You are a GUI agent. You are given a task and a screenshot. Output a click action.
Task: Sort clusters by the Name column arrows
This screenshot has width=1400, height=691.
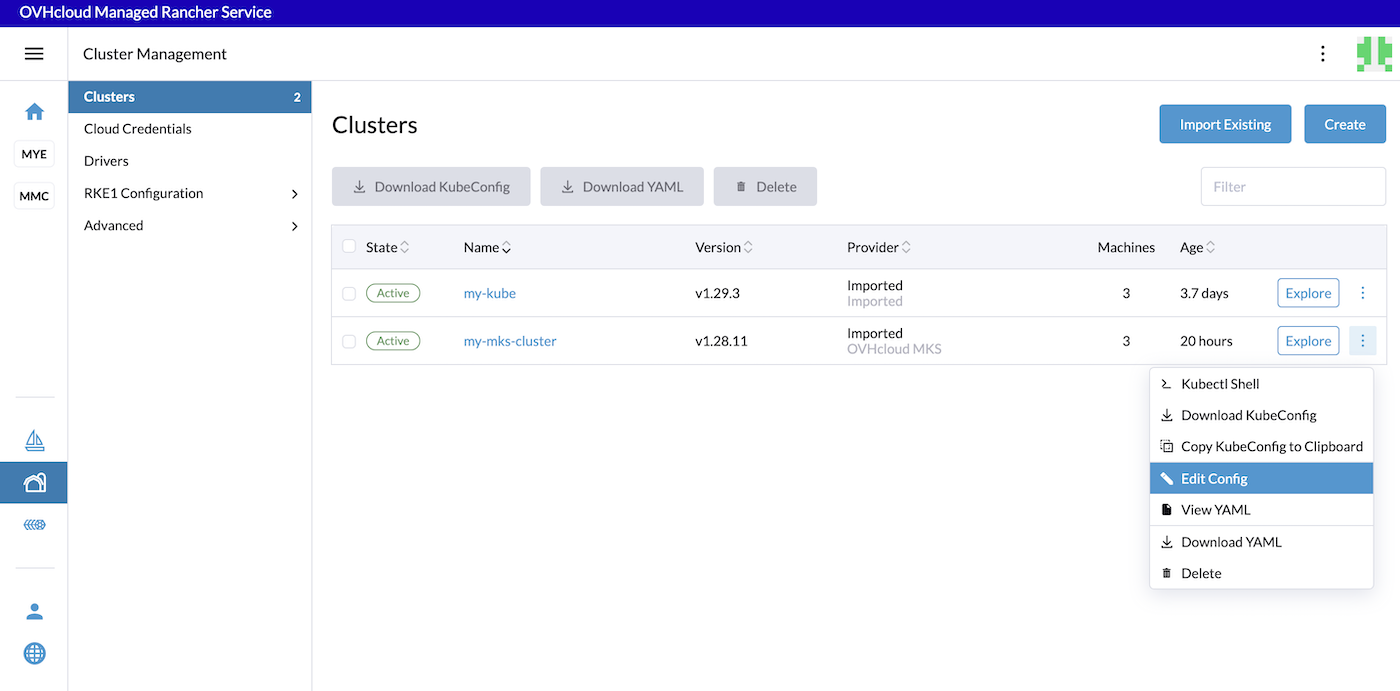click(x=508, y=247)
